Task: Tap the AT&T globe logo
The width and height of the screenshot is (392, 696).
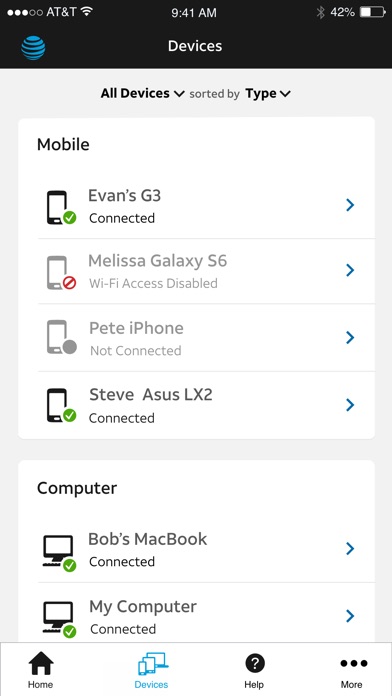Action: [x=33, y=47]
